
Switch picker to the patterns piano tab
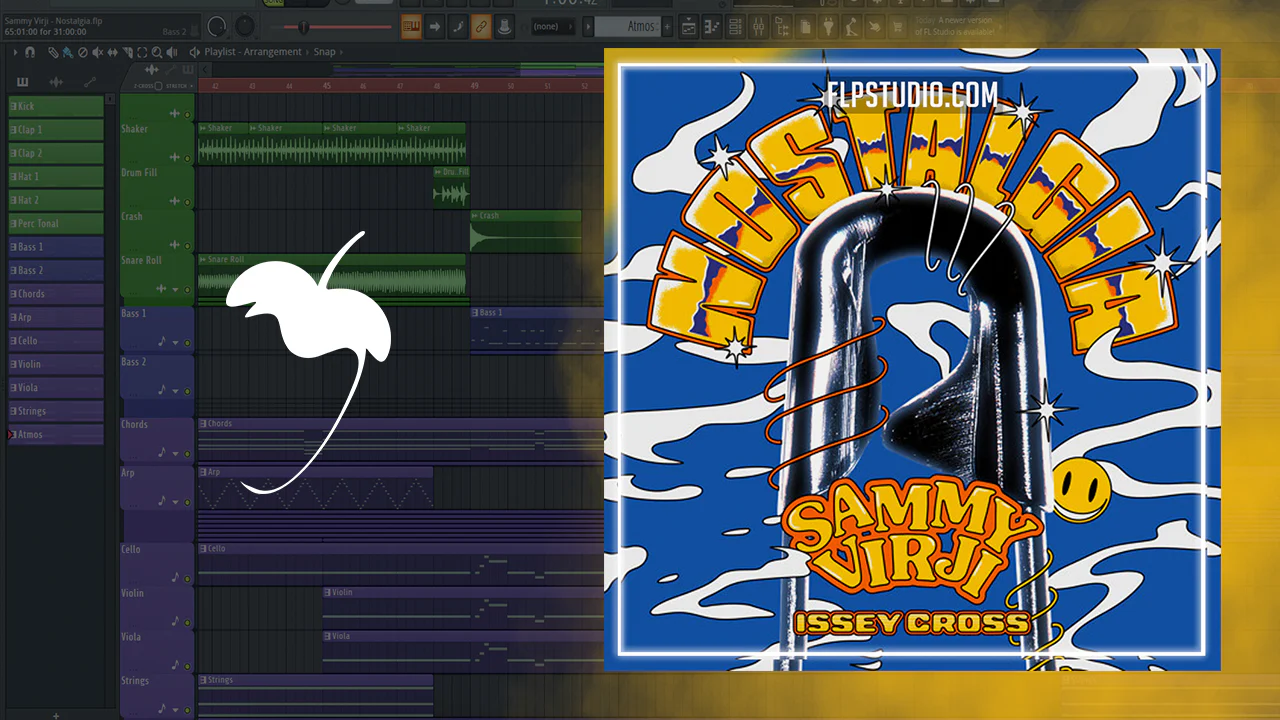23,82
